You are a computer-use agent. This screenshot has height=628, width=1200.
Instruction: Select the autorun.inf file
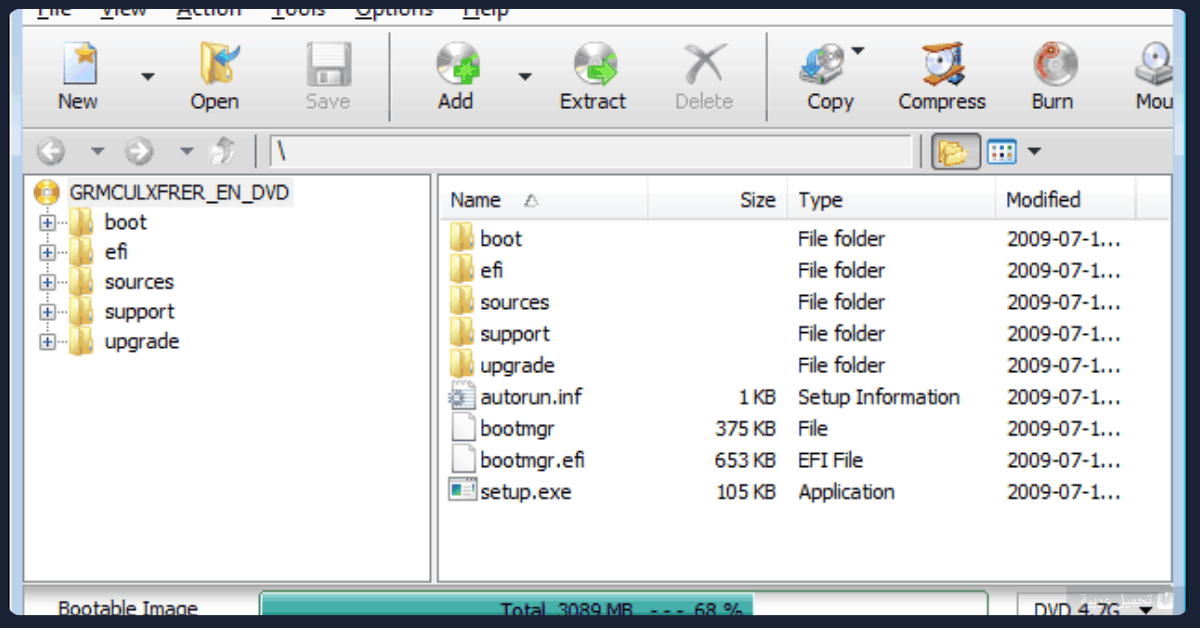(x=531, y=397)
